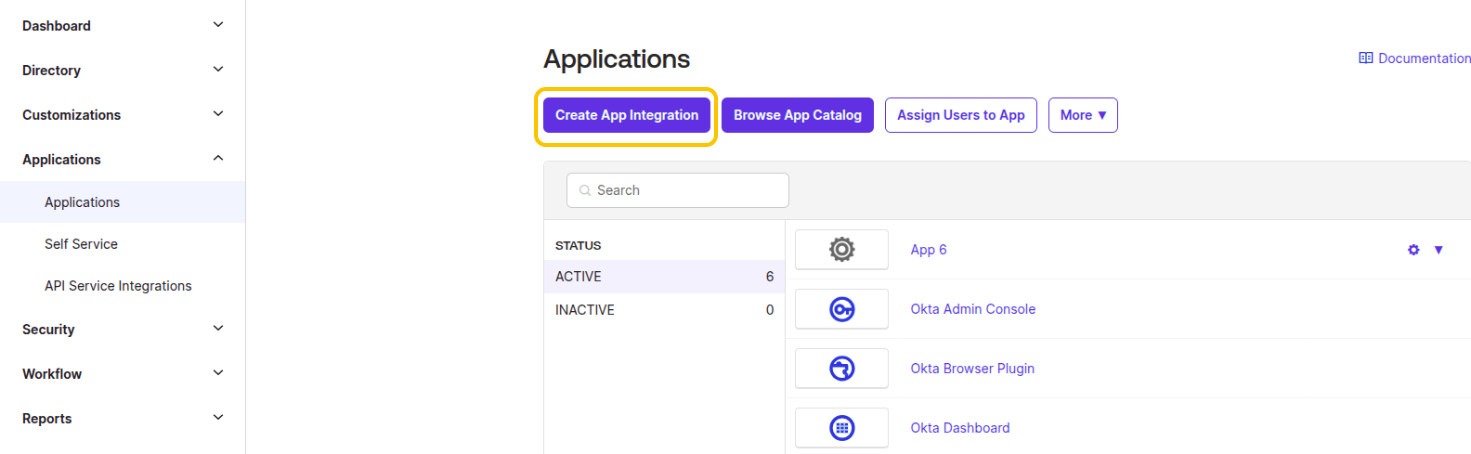The image size is (1471, 454).
Task: Open the More dropdown button
Action: [1082, 115]
